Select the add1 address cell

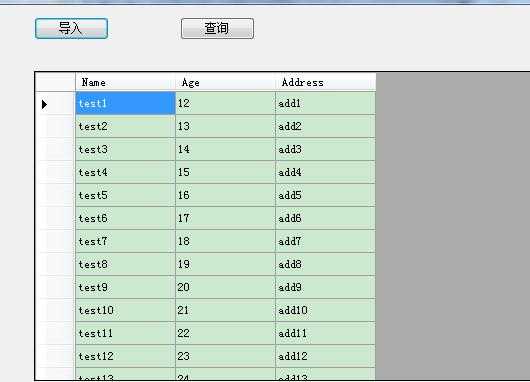tap(326, 103)
